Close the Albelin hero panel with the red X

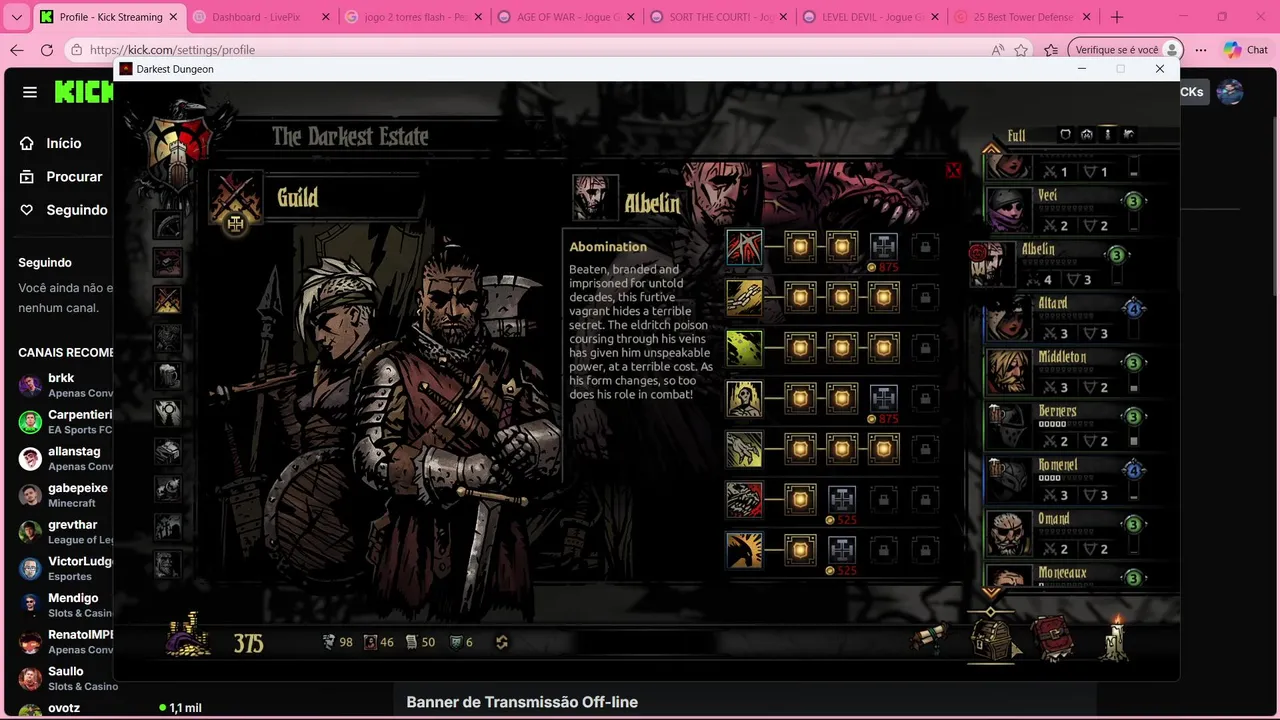[x=953, y=171]
